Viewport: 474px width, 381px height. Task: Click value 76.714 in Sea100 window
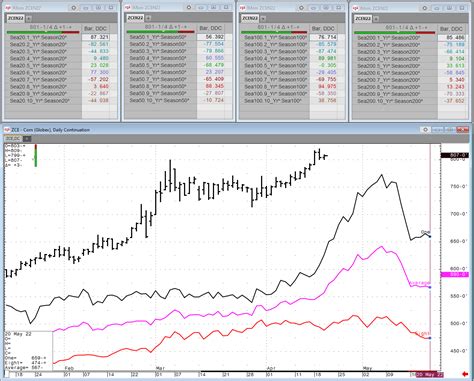point(327,37)
